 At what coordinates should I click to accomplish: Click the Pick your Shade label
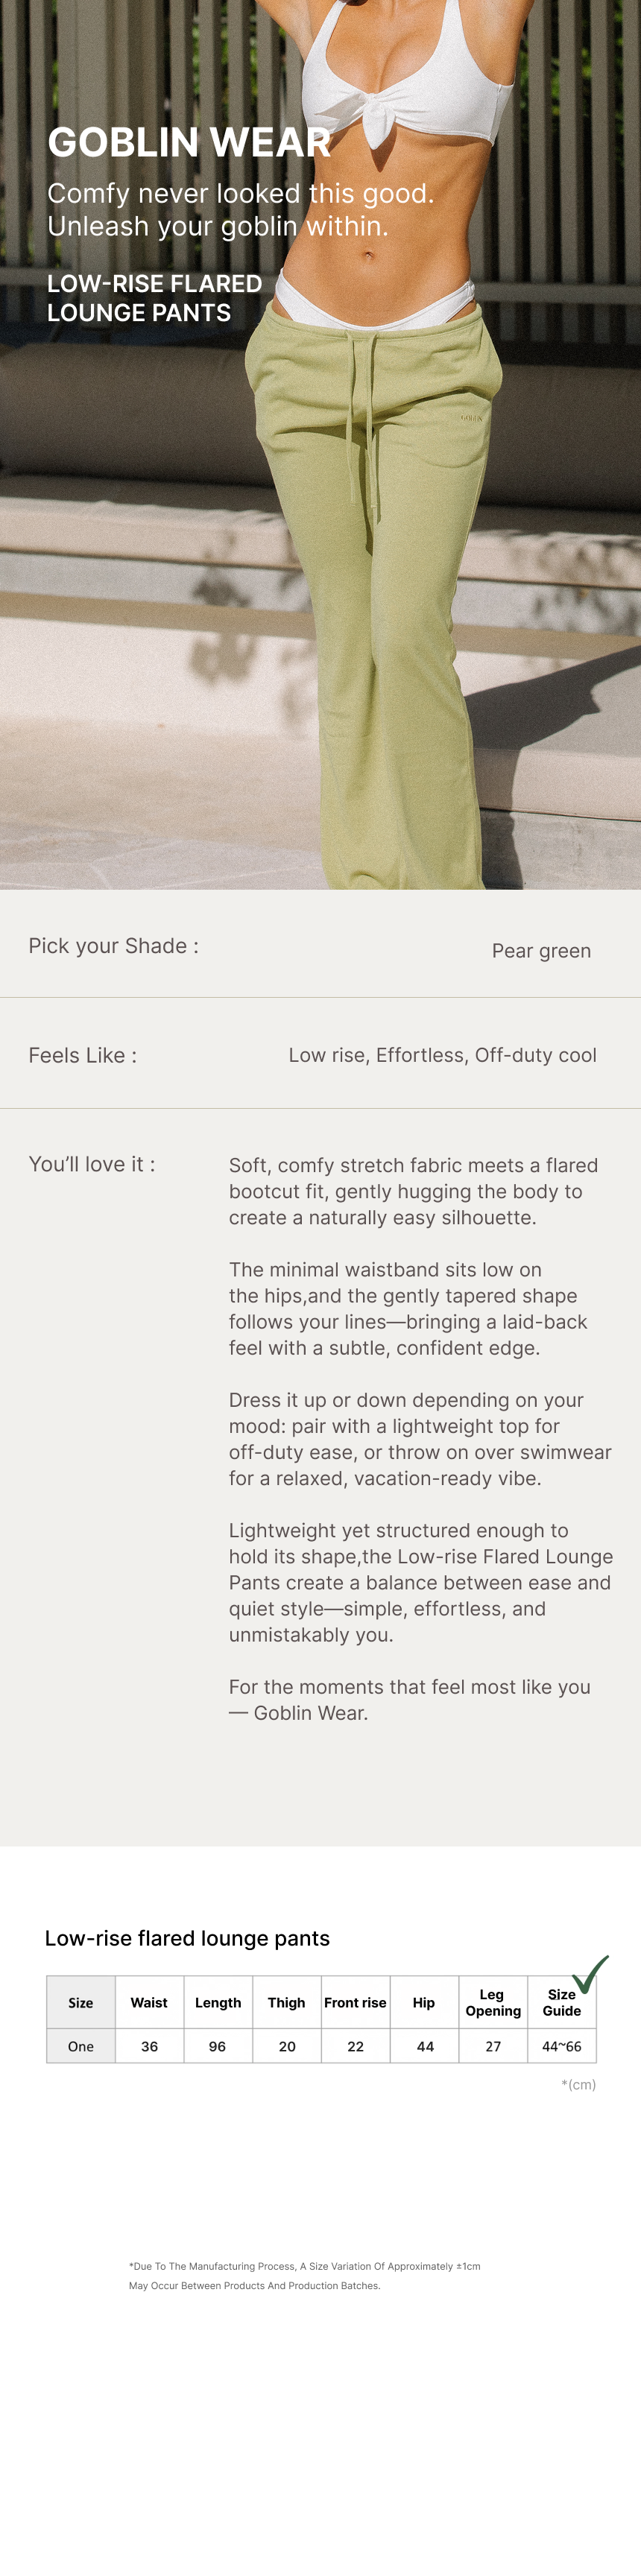pos(113,946)
